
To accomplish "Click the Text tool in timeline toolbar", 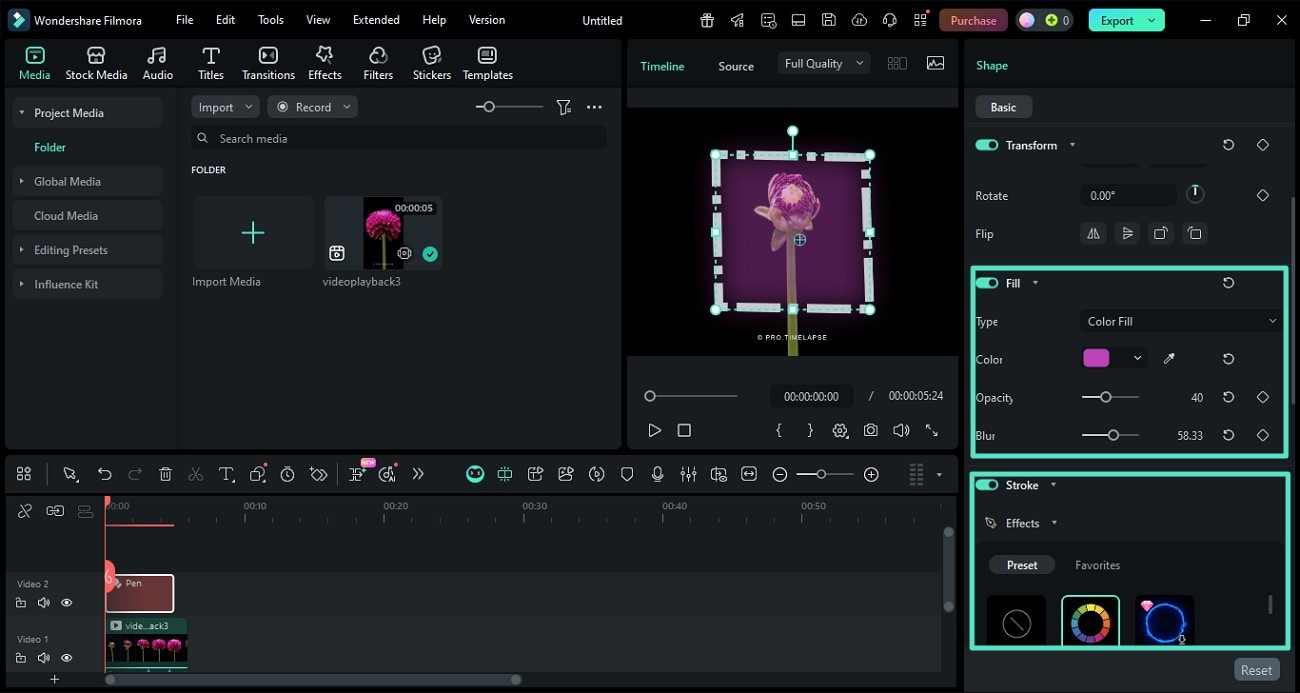I will click(226, 474).
